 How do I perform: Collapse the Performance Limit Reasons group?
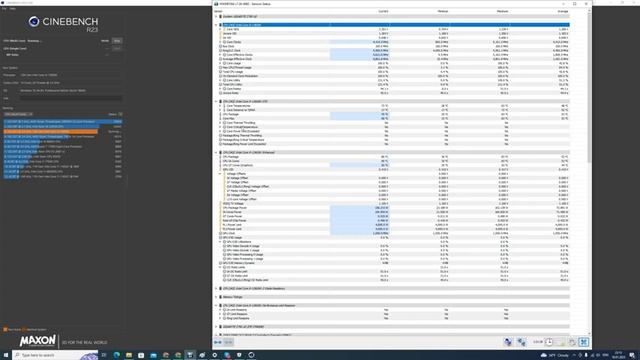coord(216,305)
